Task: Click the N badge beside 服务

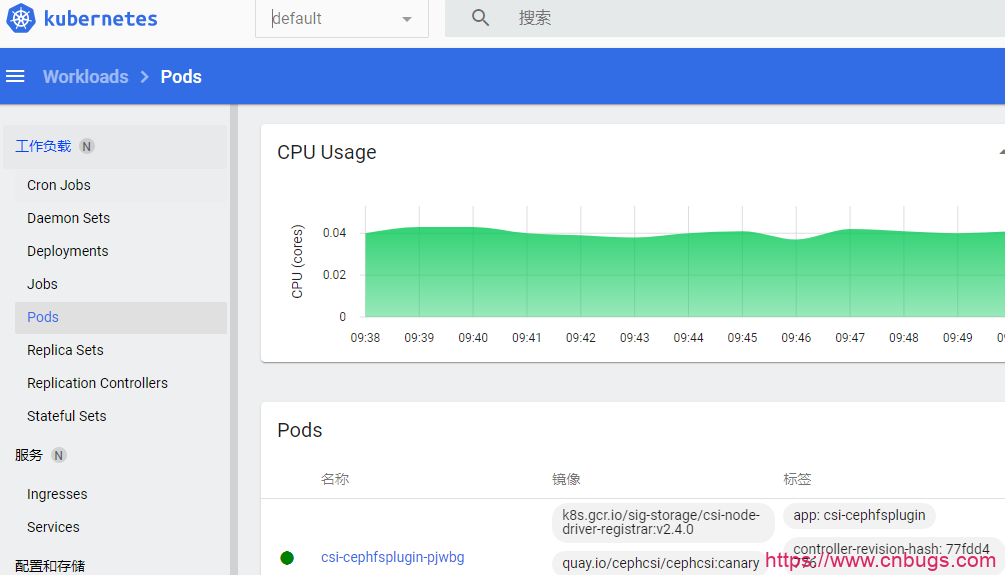Action: (x=59, y=456)
